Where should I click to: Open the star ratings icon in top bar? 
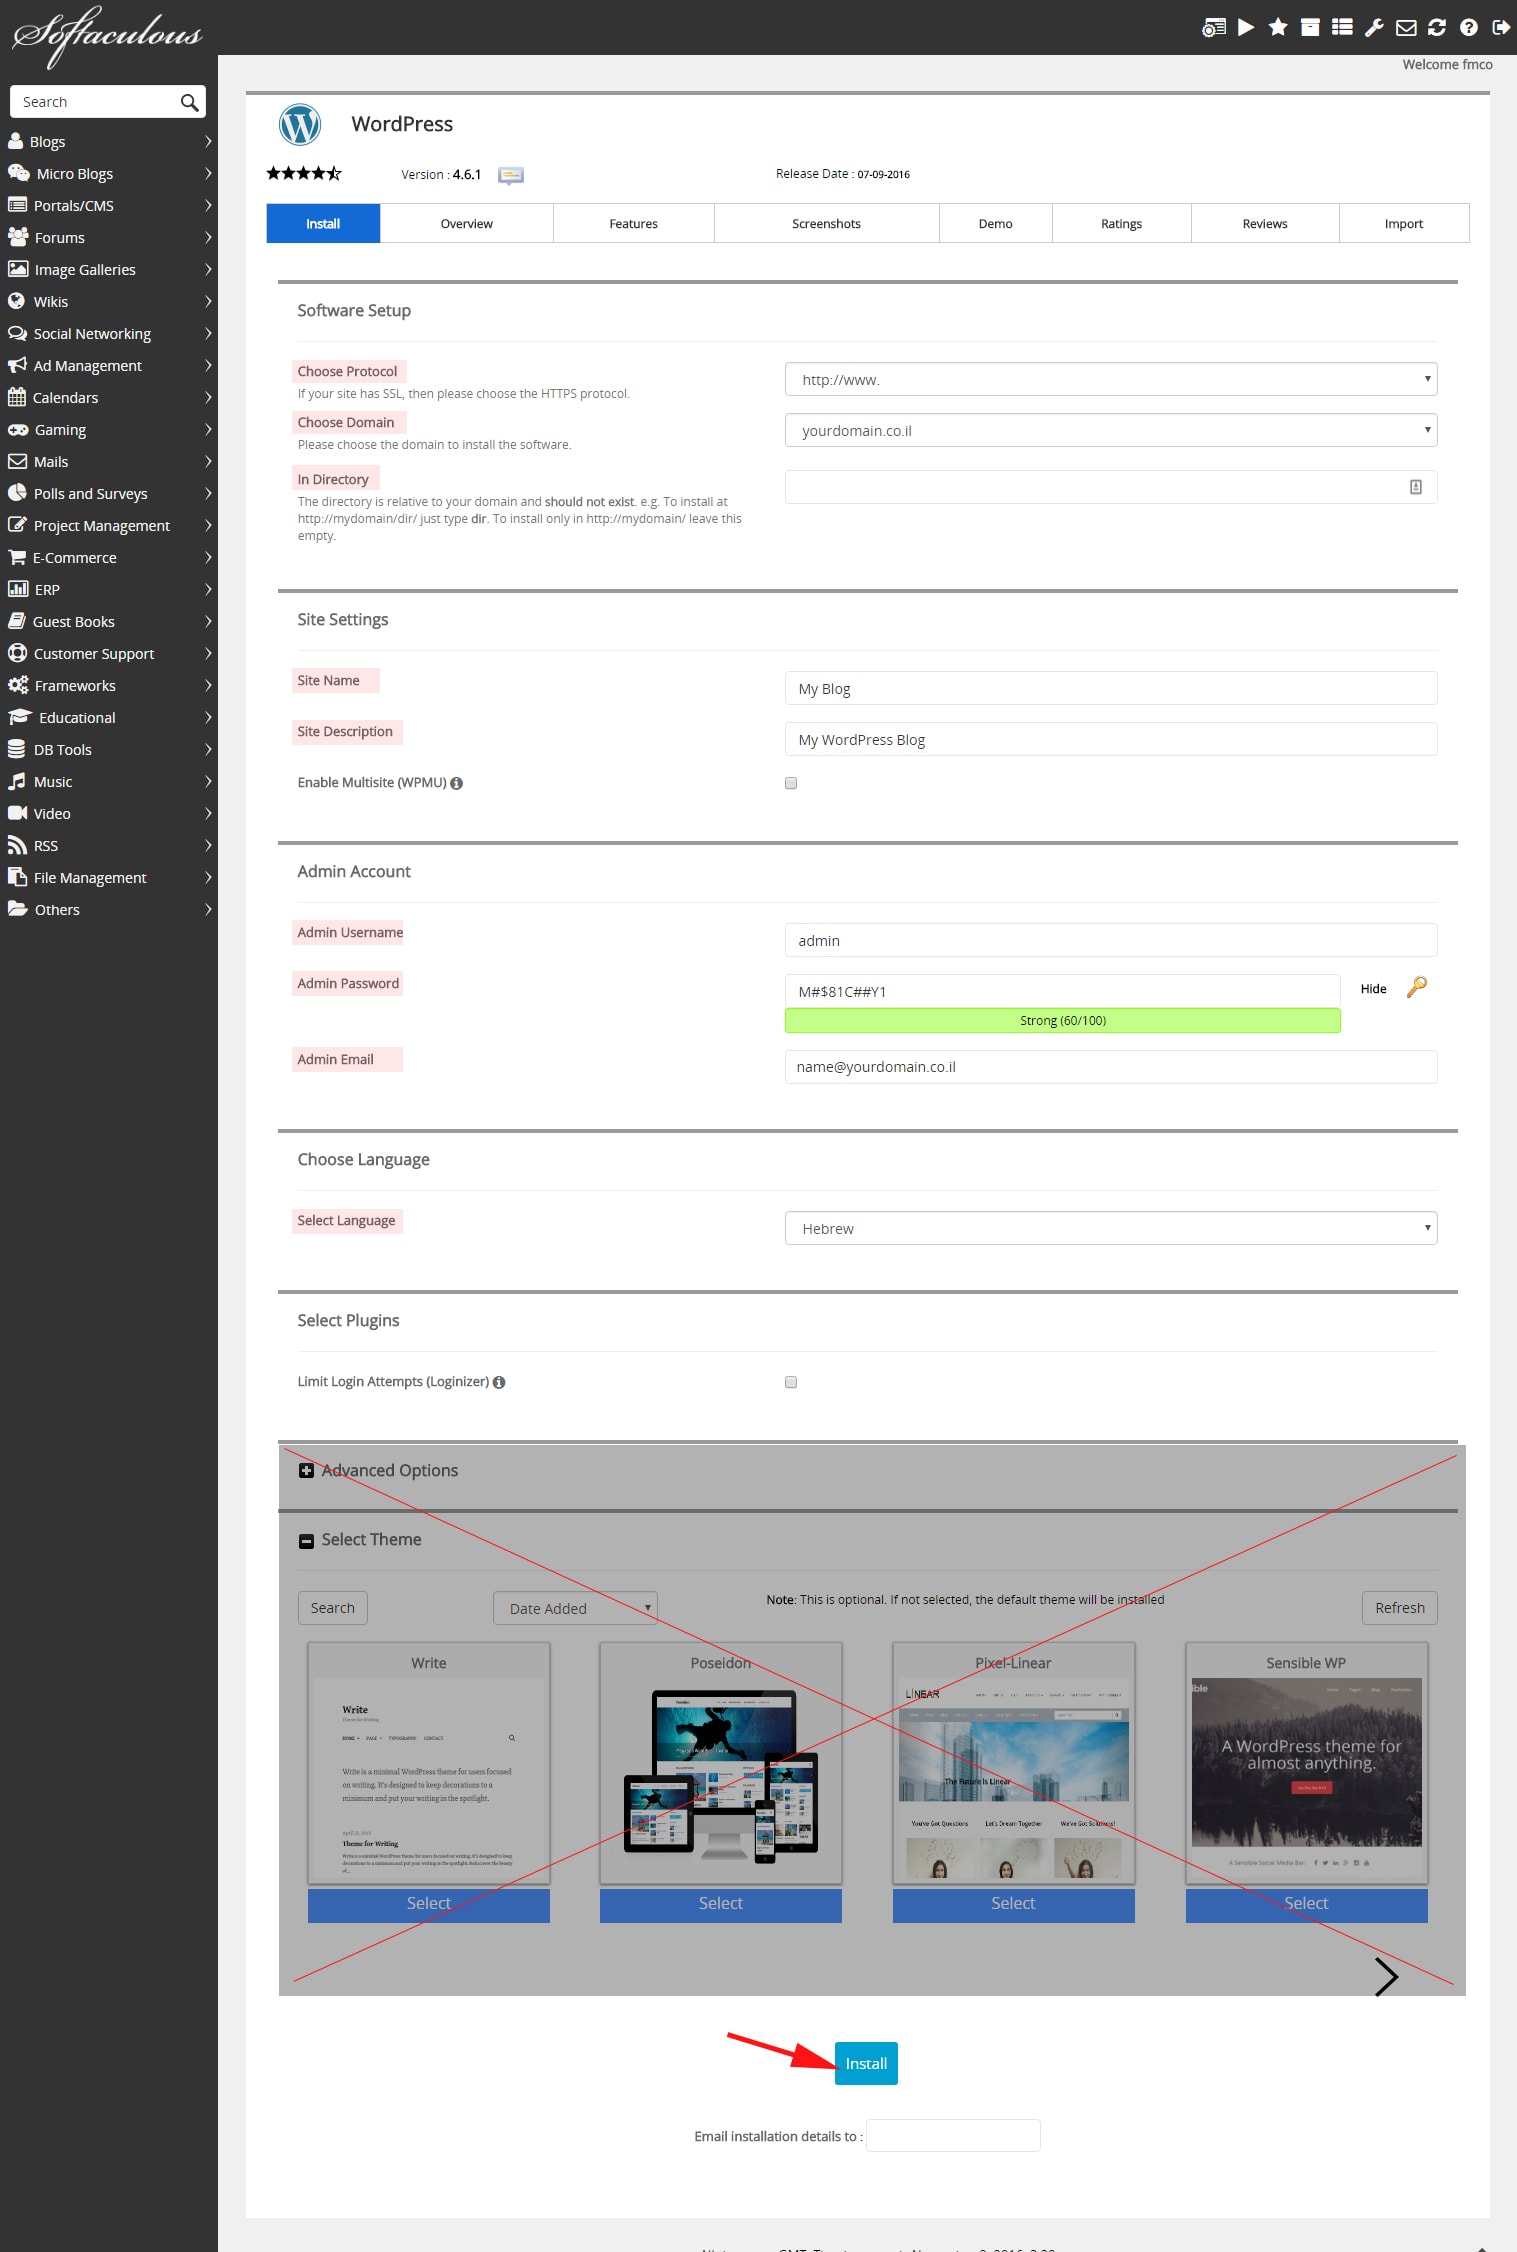pos(1277,27)
